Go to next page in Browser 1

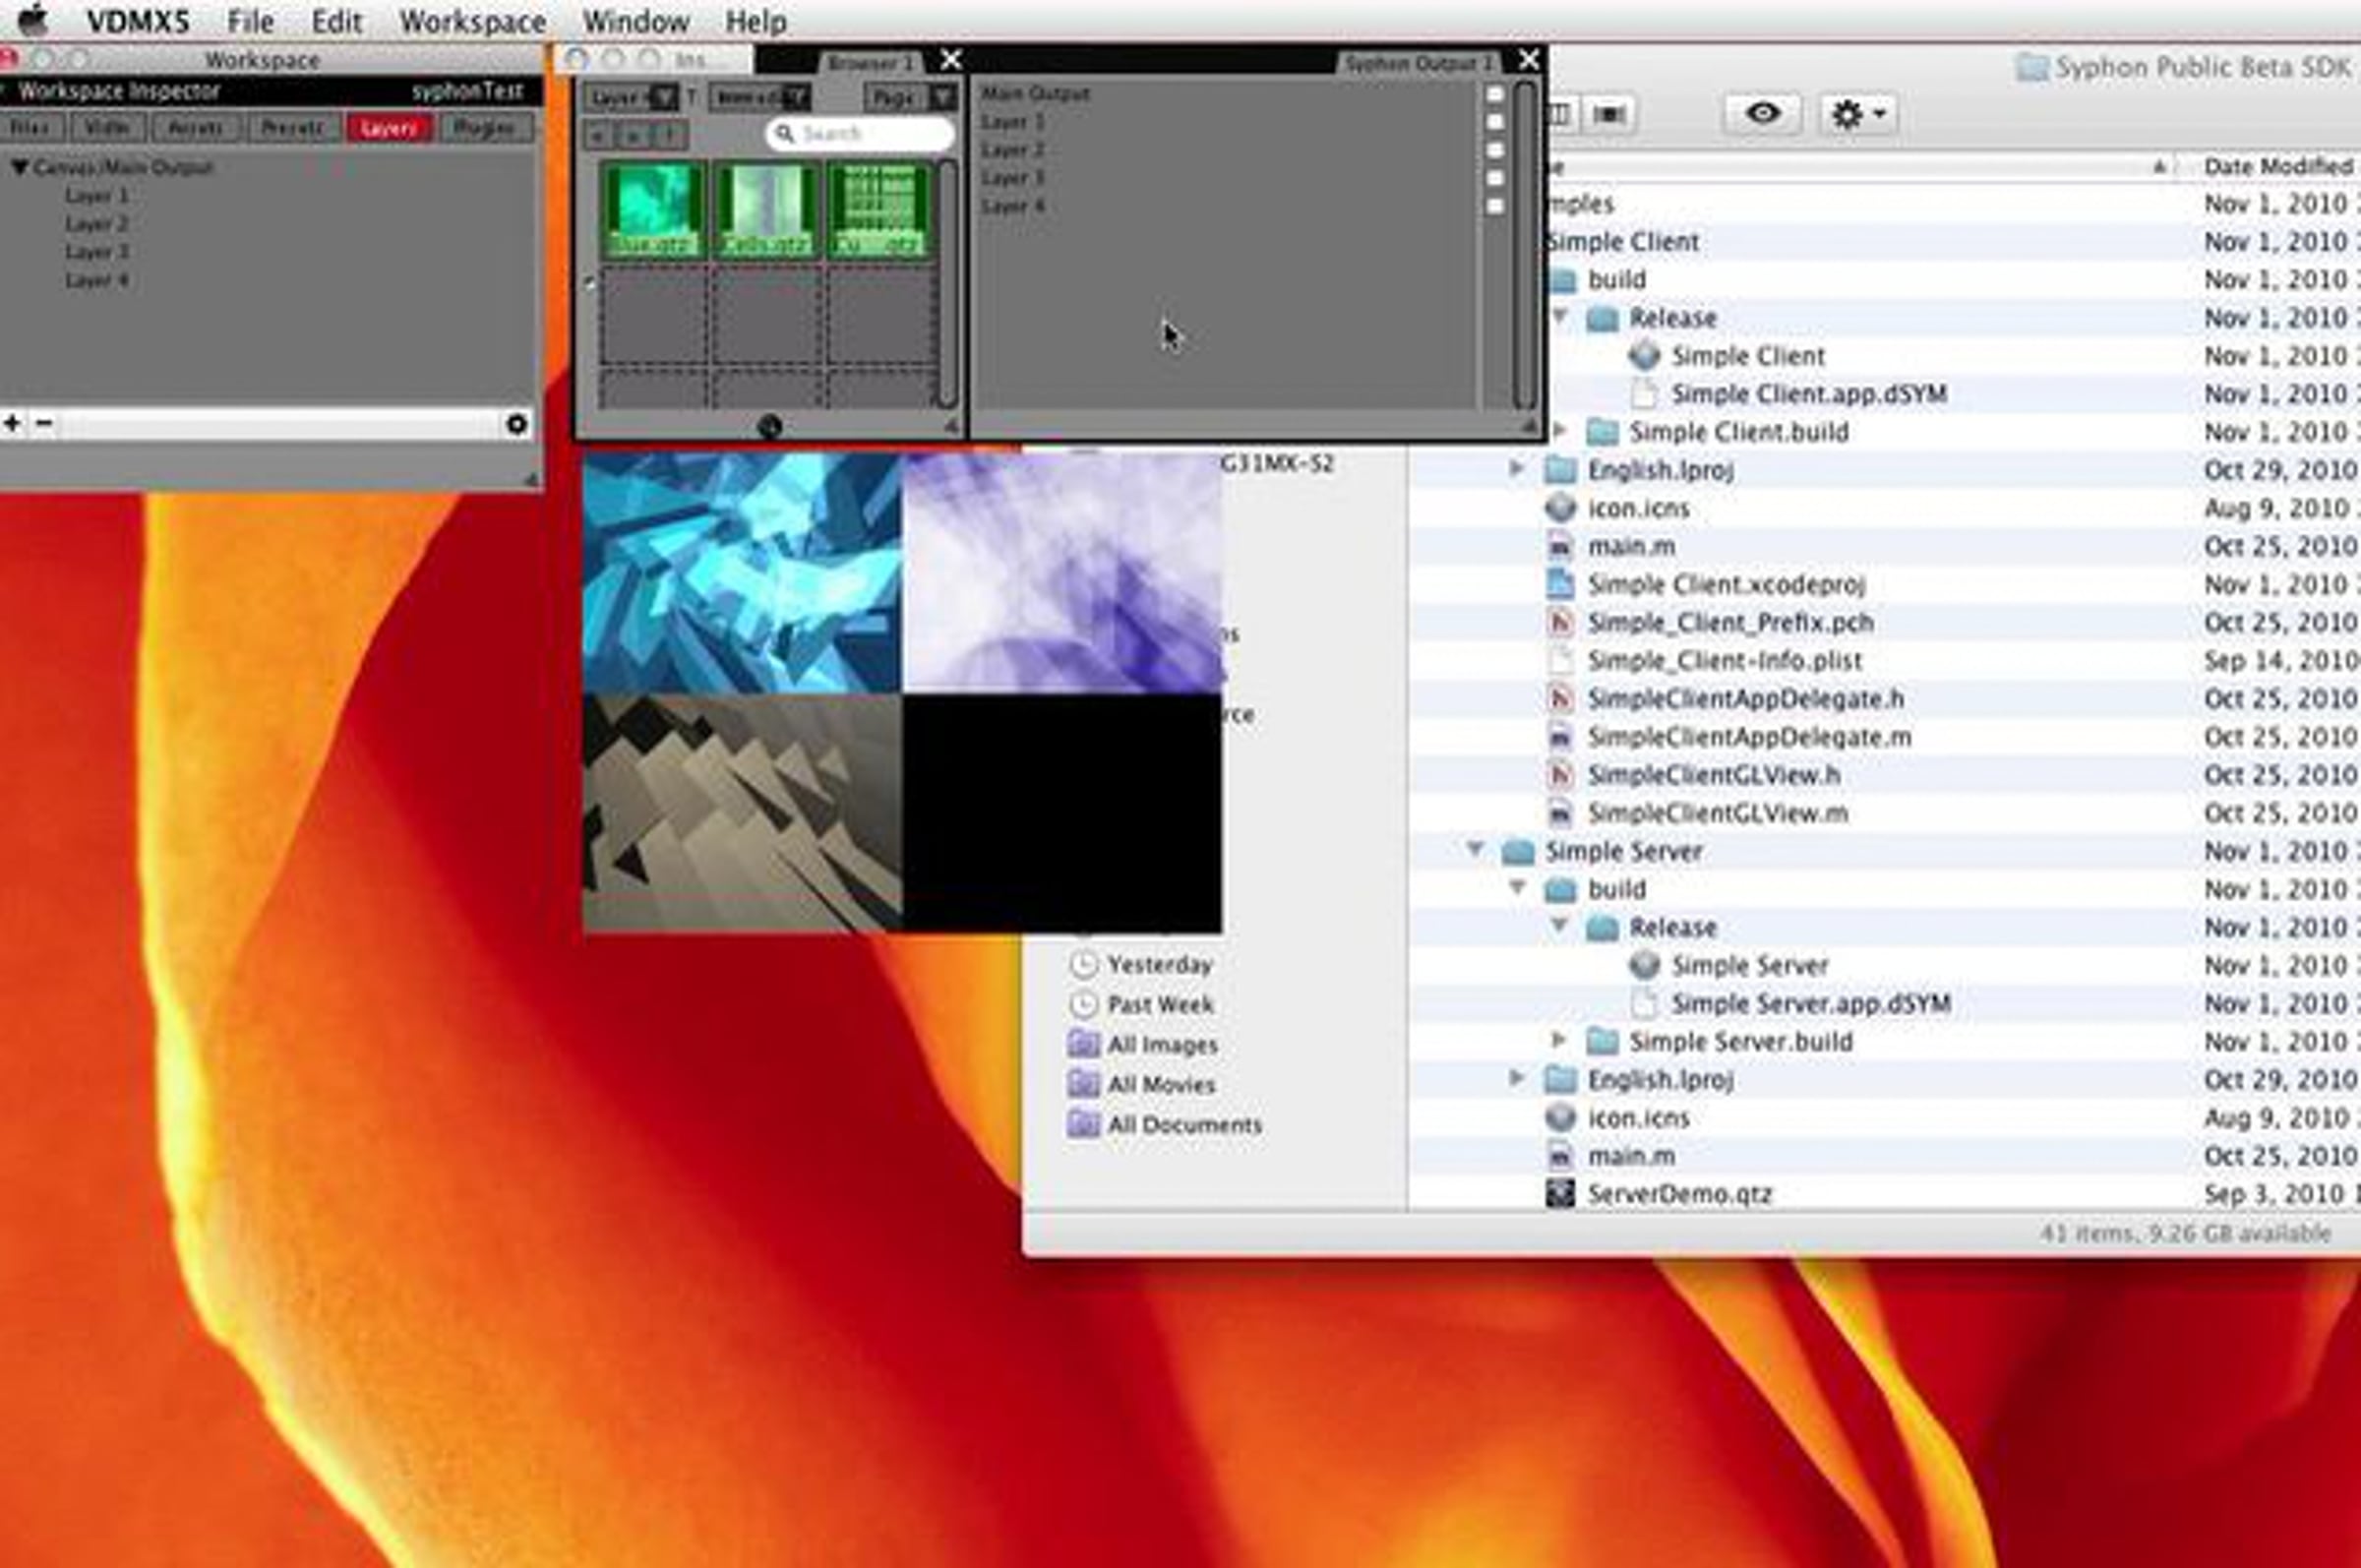click(x=635, y=134)
